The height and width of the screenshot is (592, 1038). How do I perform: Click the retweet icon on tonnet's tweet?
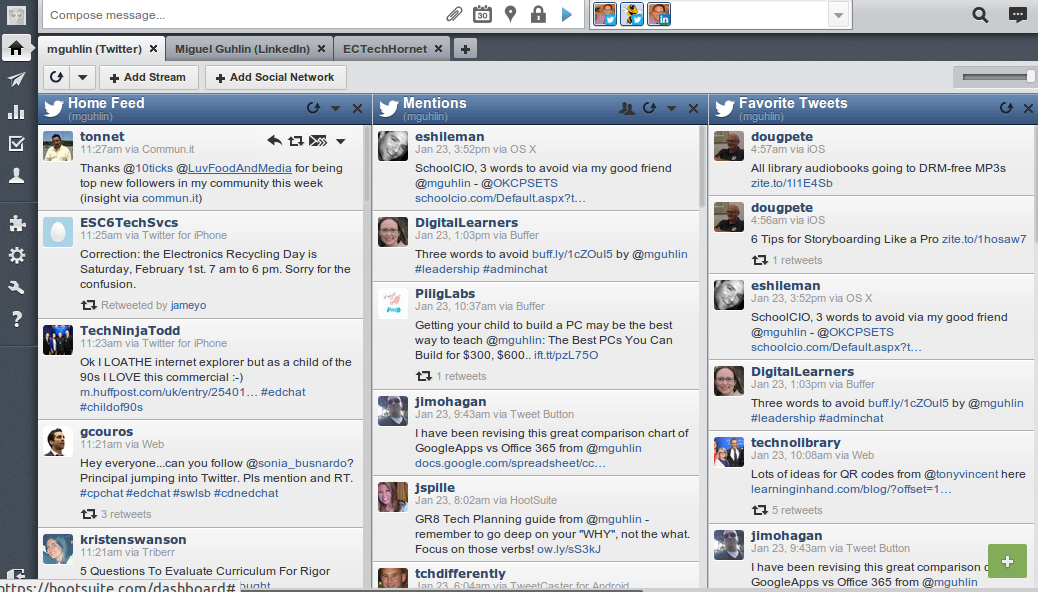[296, 140]
